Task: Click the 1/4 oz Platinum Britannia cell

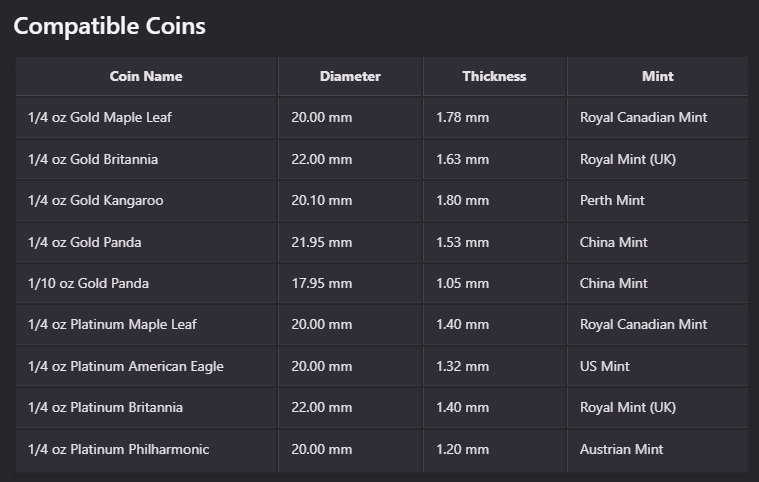Action: 105,408
